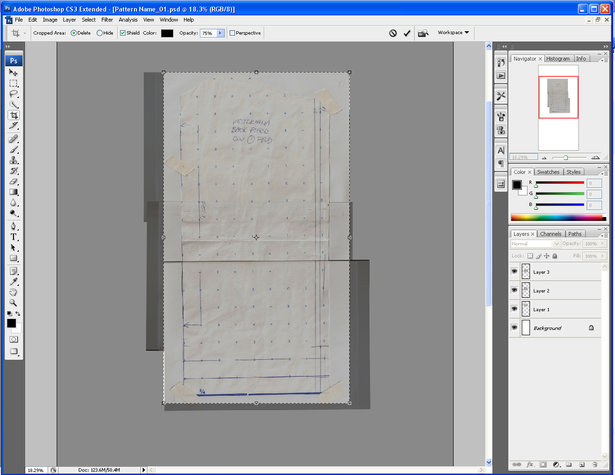Image resolution: width=615 pixels, height=475 pixels.
Task: Select the Blur tool
Action: (x=13, y=203)
